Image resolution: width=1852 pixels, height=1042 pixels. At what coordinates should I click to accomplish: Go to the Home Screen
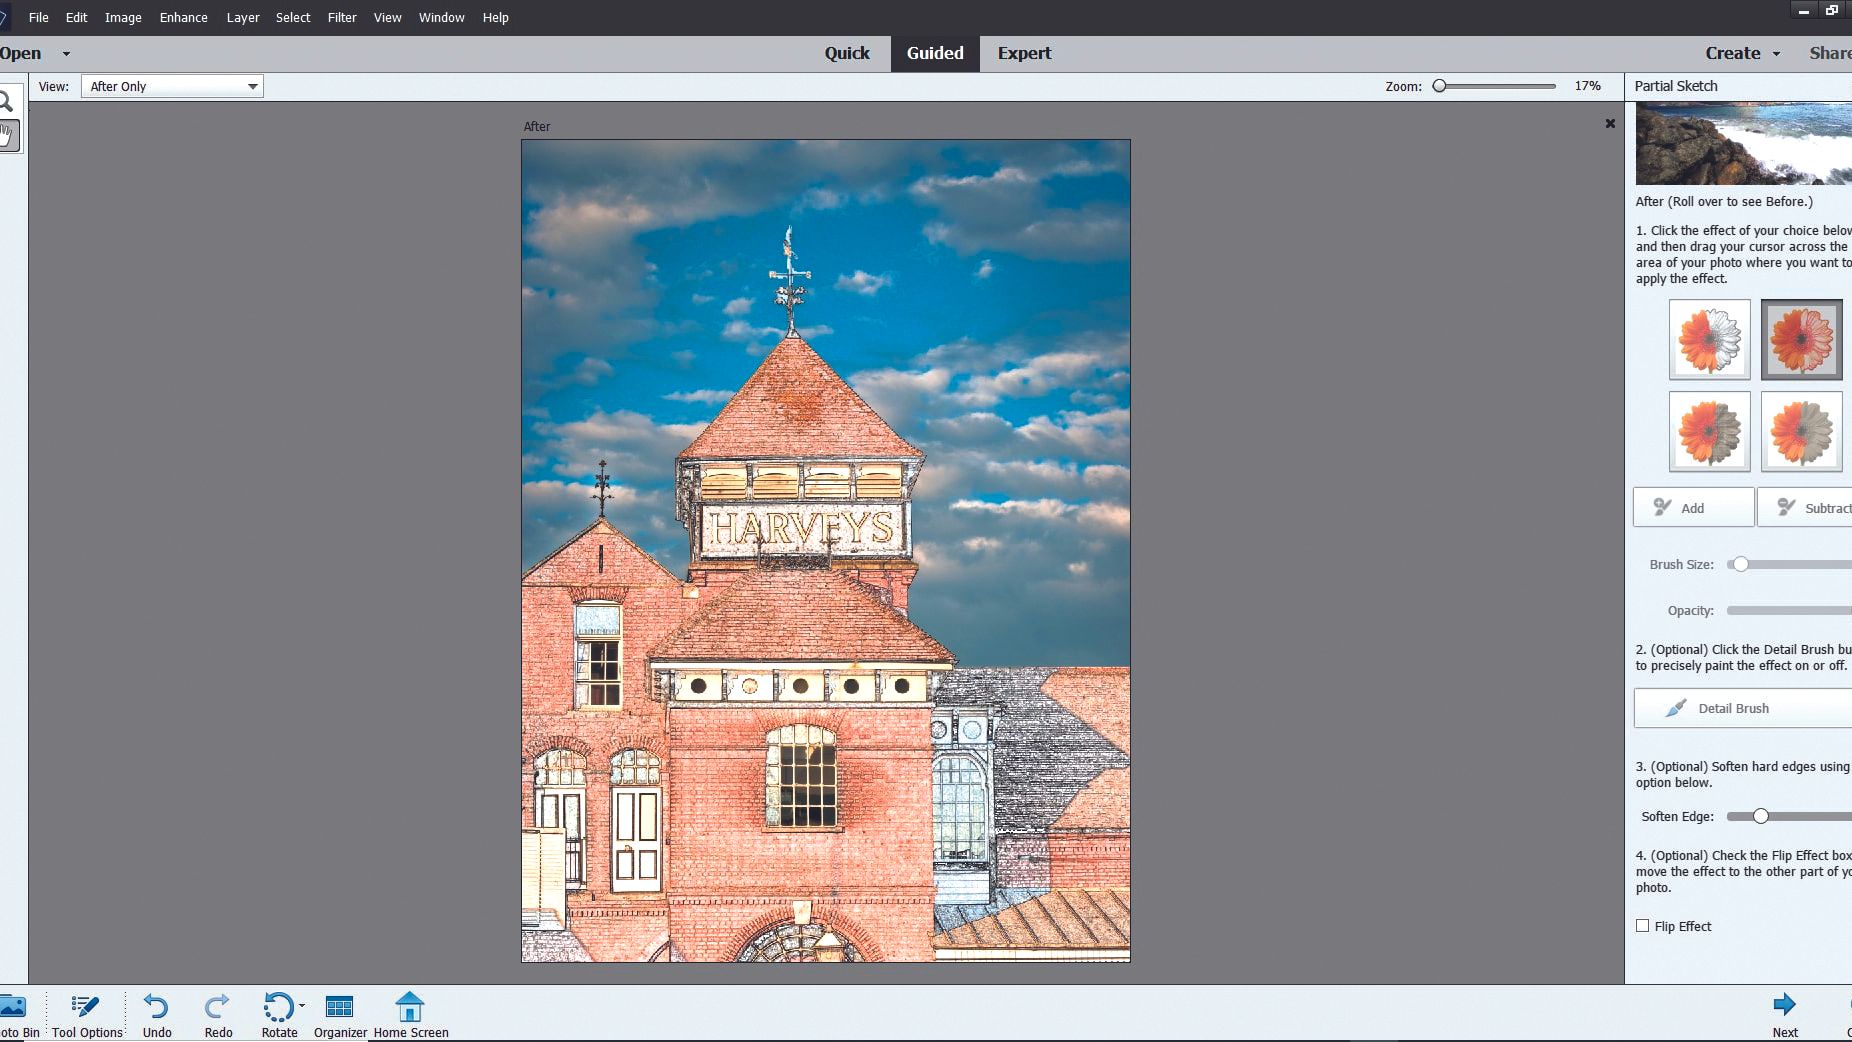410,1016
